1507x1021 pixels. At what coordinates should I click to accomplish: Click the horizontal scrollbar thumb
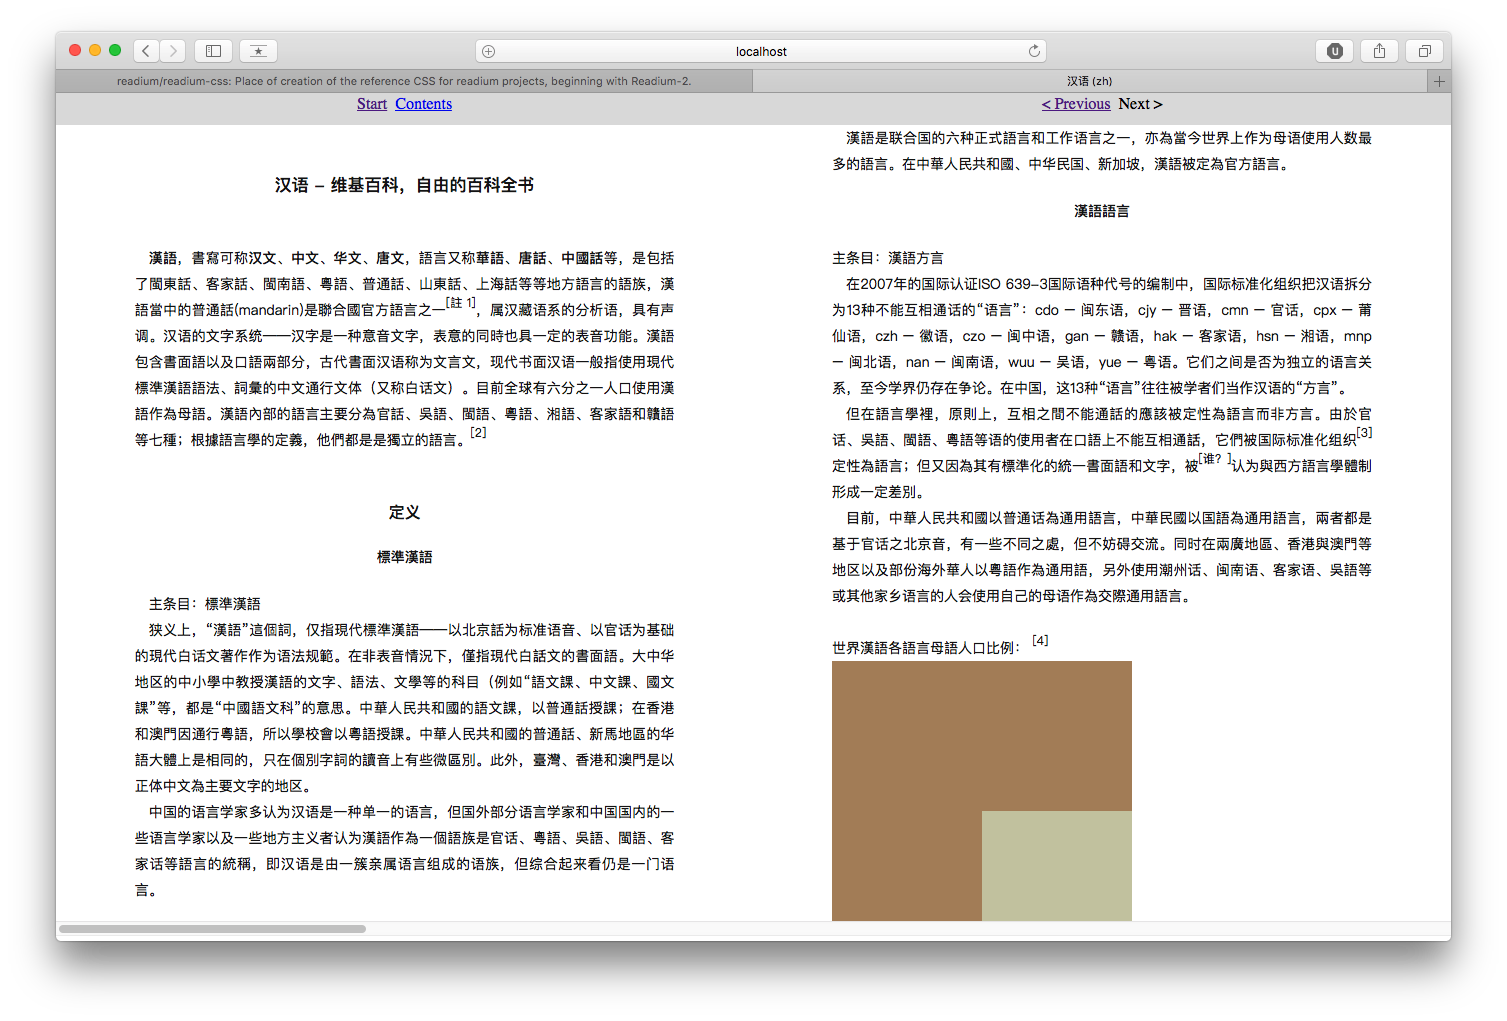[212, 929]
